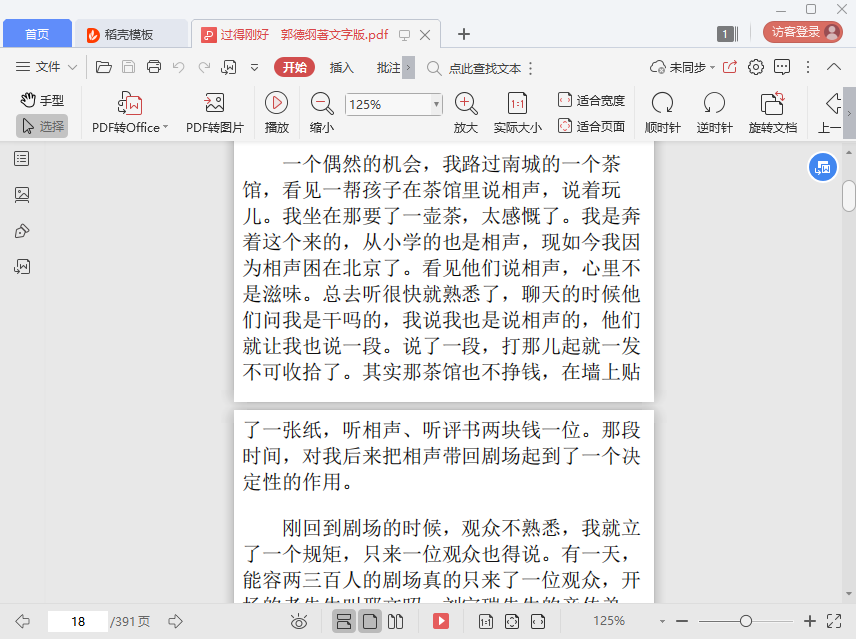The height and width of the screenshot is (639, 856).
Task: Activate the 选择 selection tool
Action: pyautogui.click(x=42, y=126)
